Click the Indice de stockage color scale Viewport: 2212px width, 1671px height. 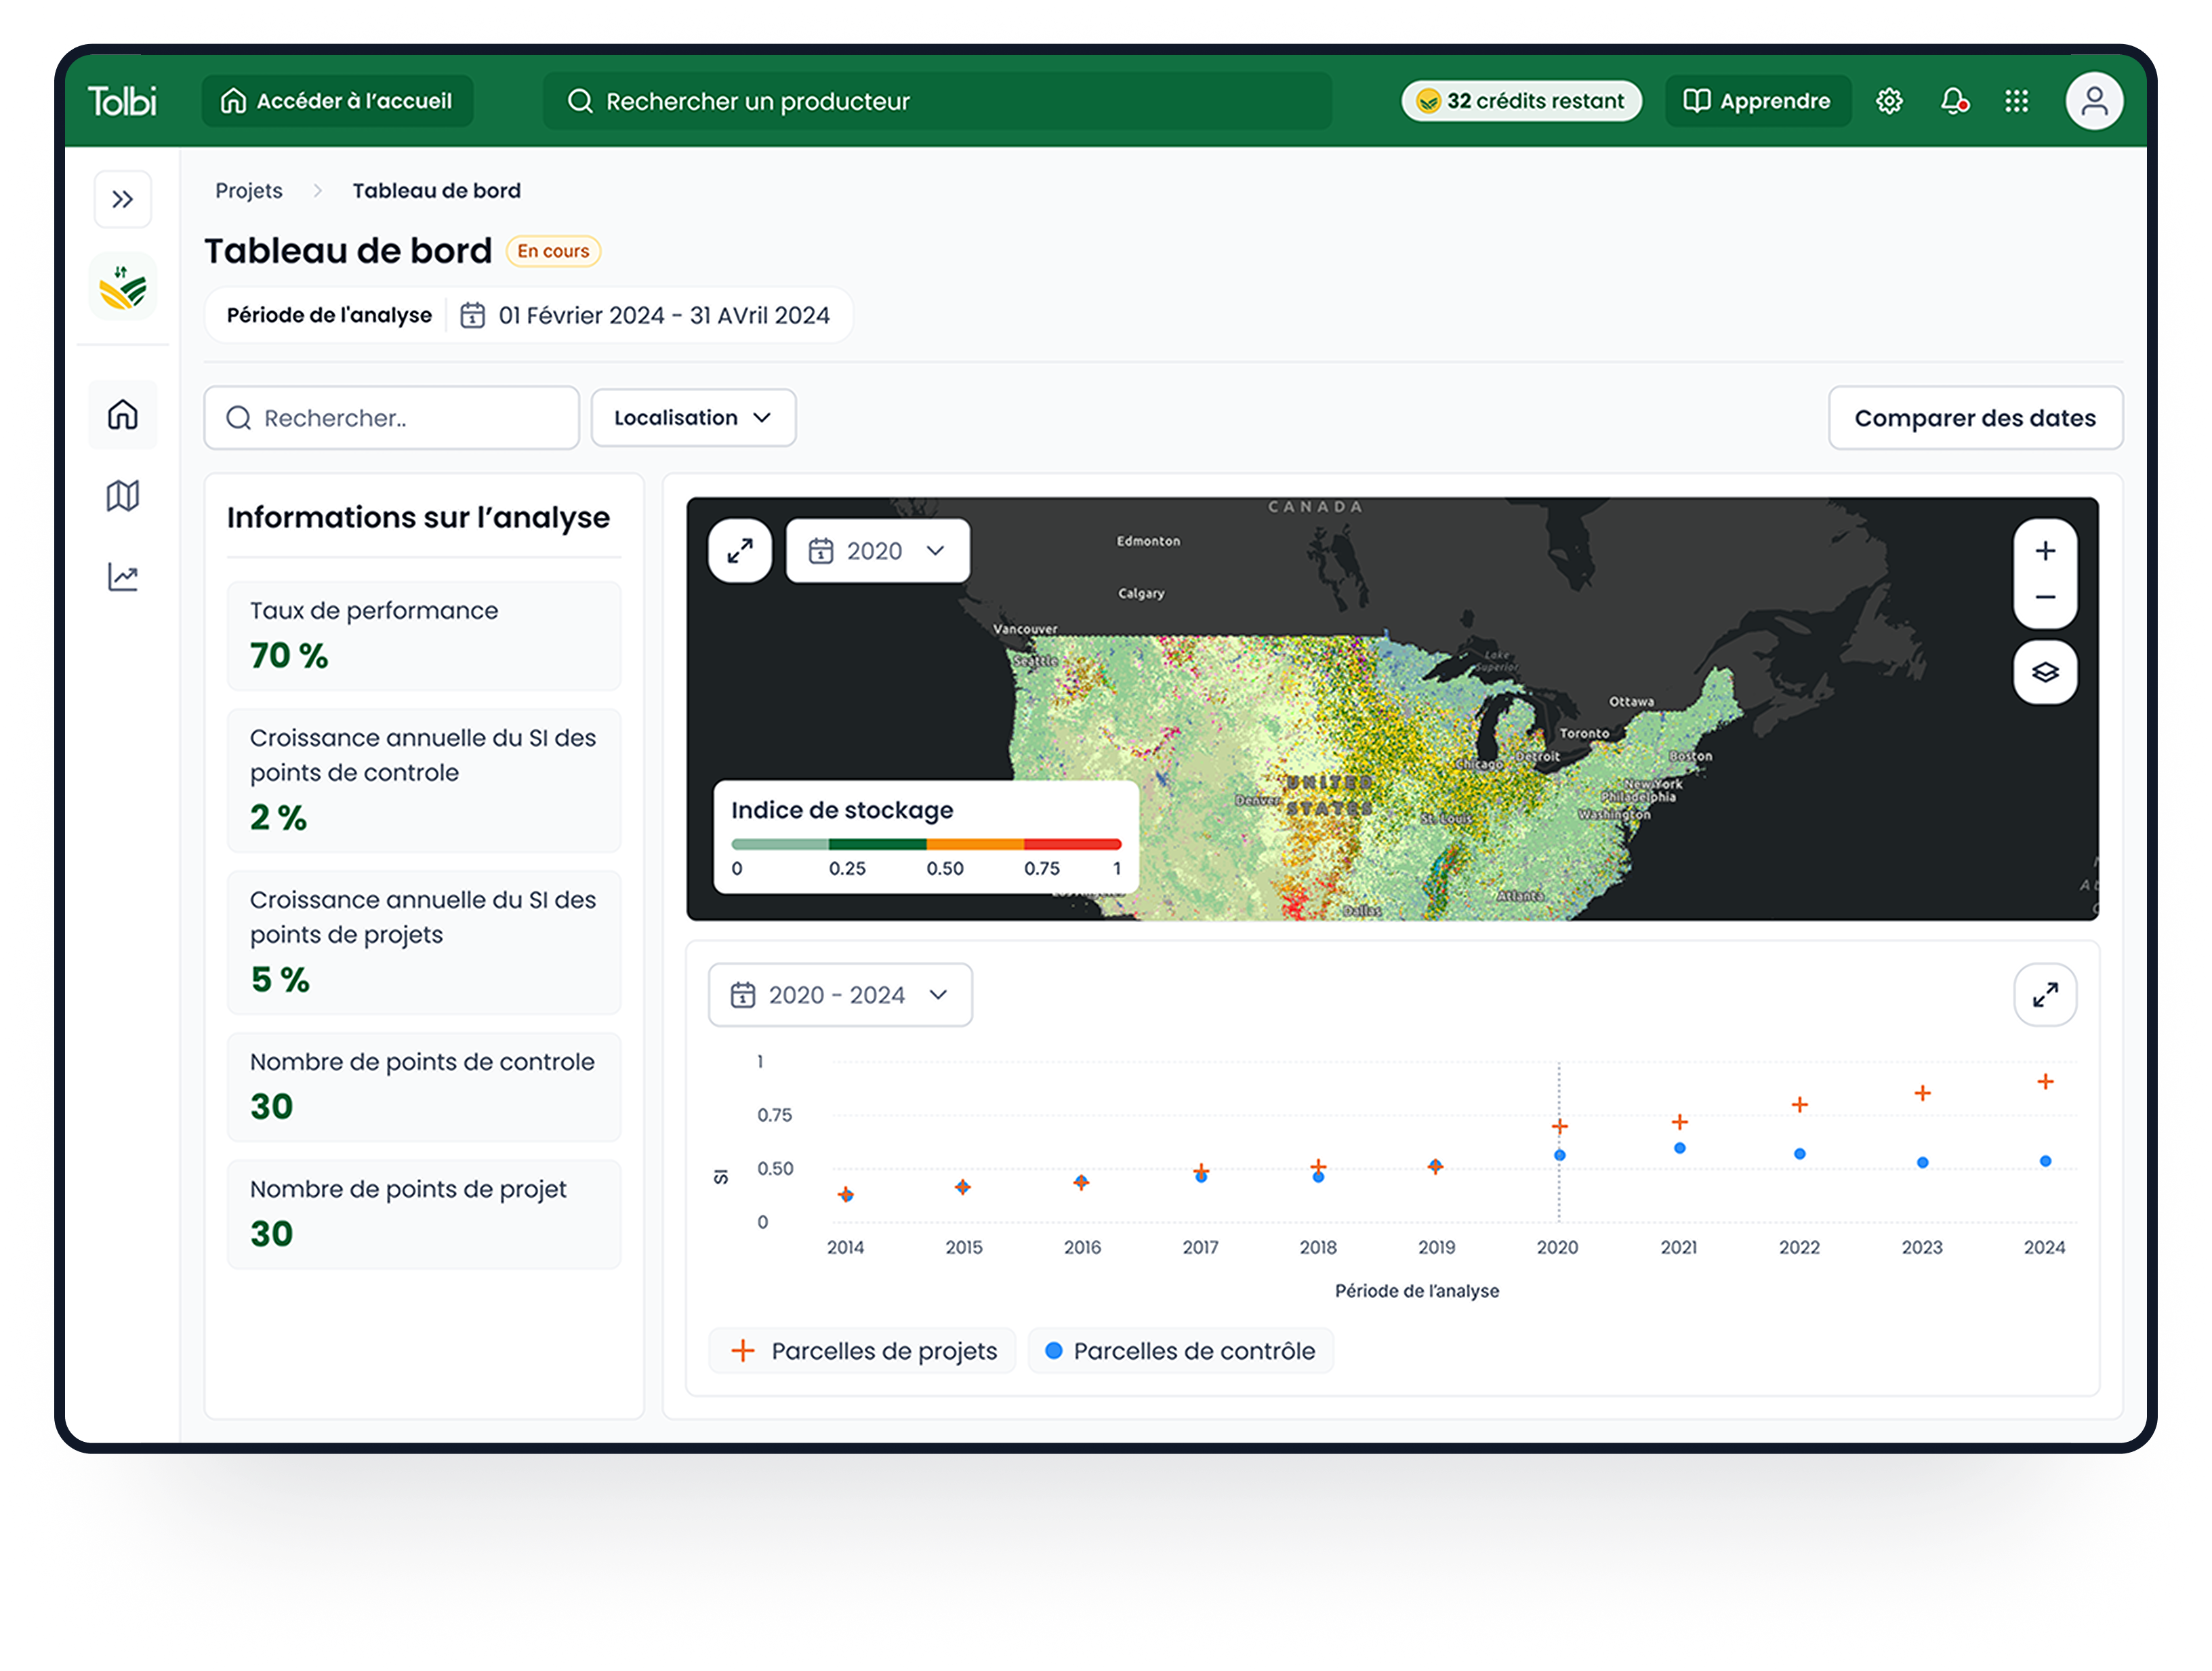(x=926, y=845)
